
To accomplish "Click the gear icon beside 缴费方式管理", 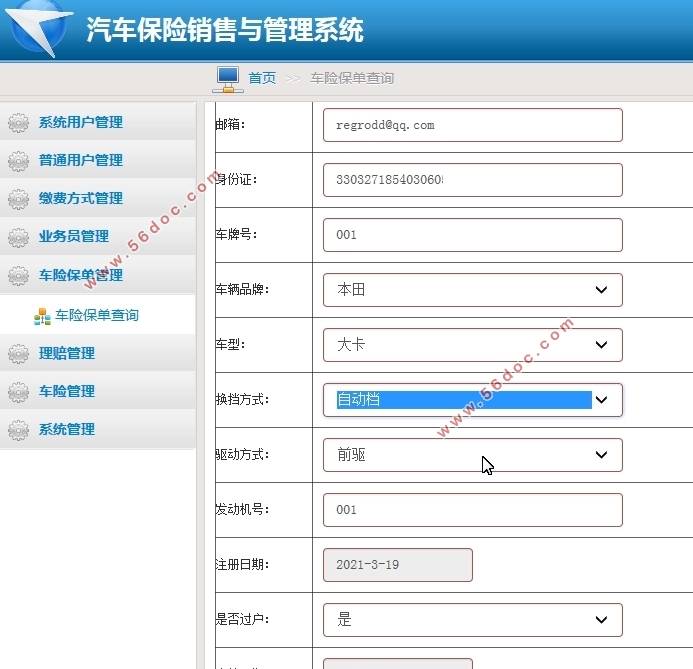I will click(18, 199).
